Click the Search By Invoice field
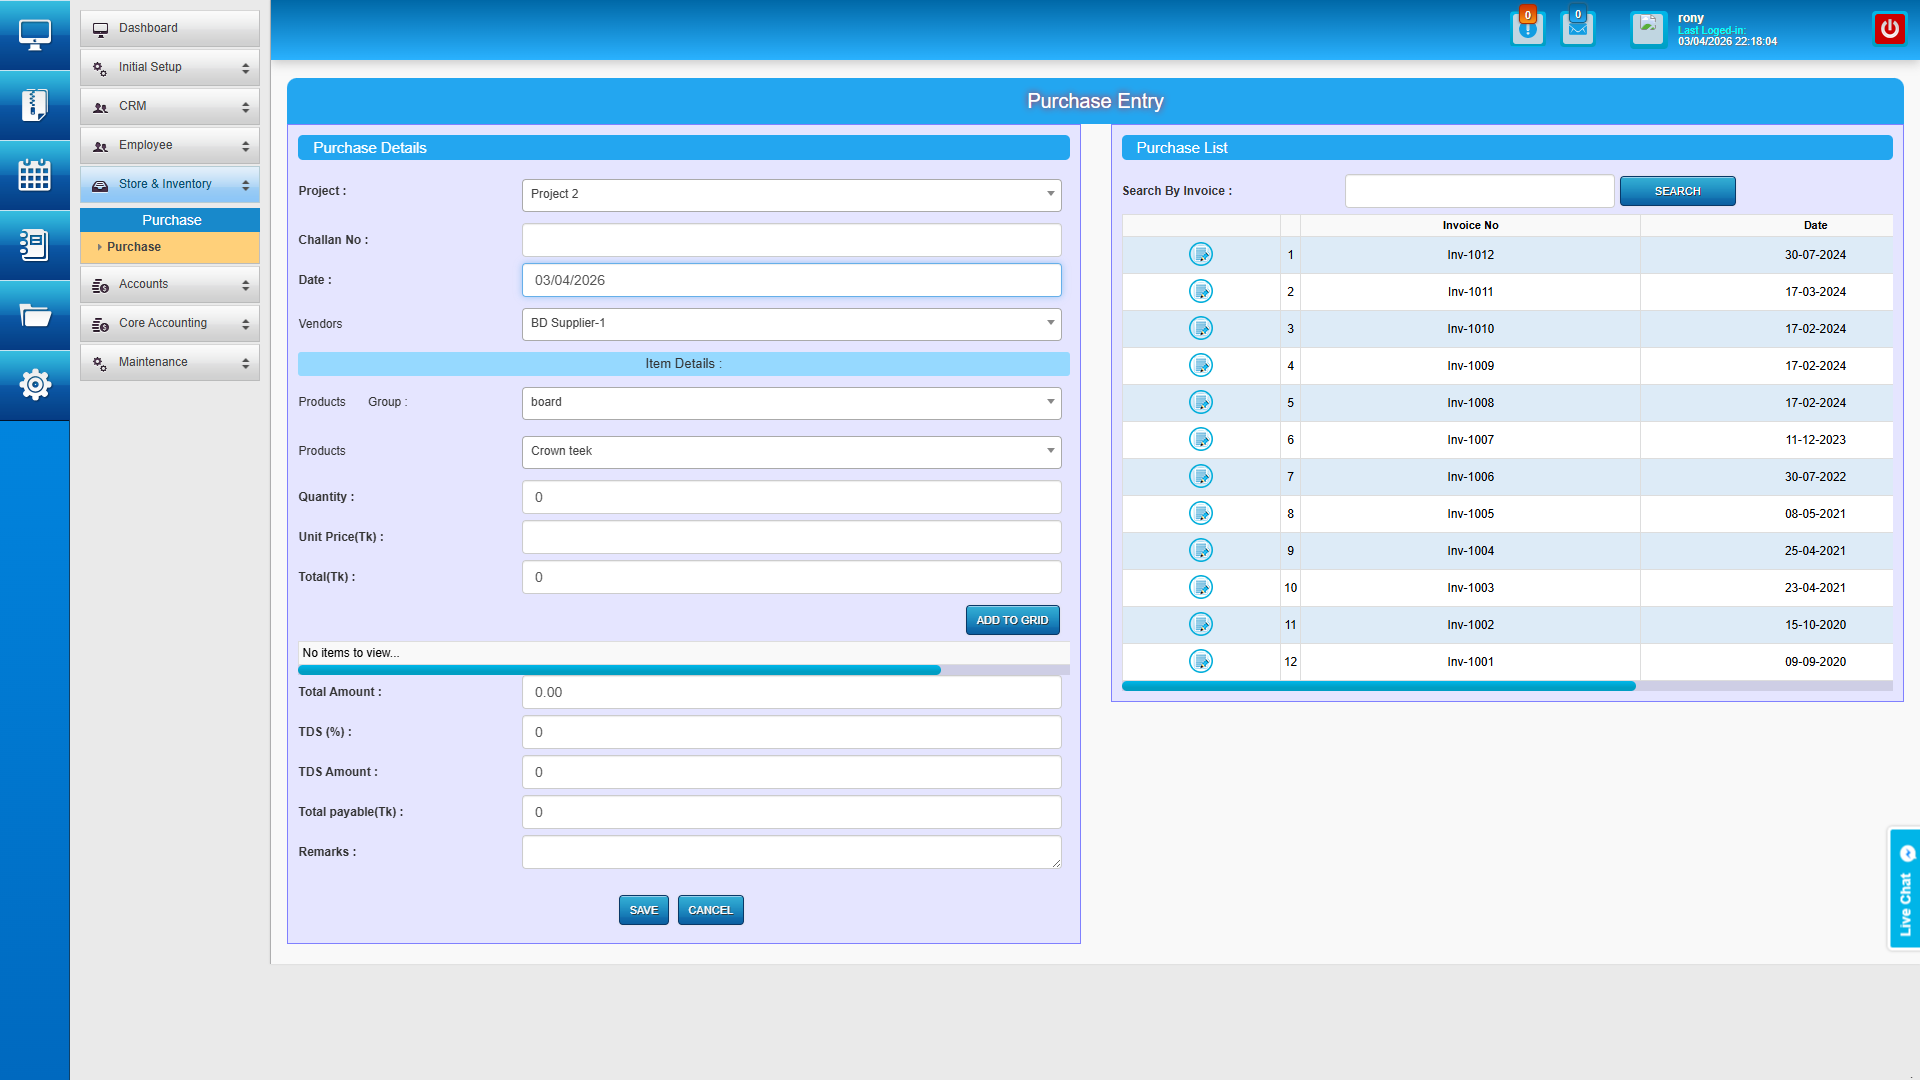This screenshot has height=1080, width=1920. coord(1478,191)
